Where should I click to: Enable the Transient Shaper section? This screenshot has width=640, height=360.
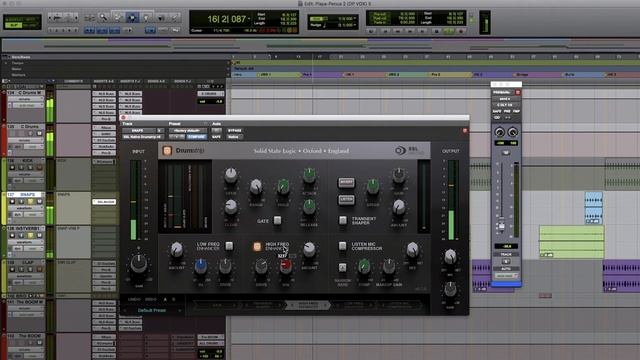343,221
